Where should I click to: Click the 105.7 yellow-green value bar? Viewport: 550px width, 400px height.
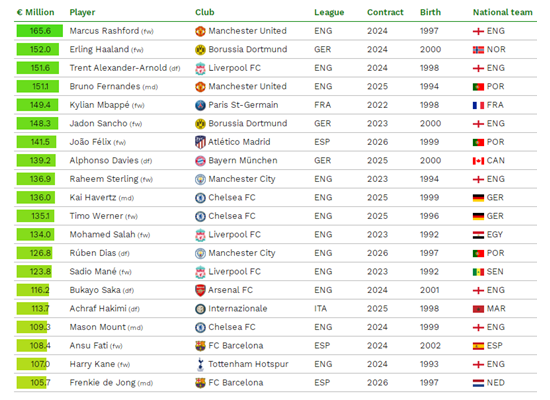coord(32,382)
